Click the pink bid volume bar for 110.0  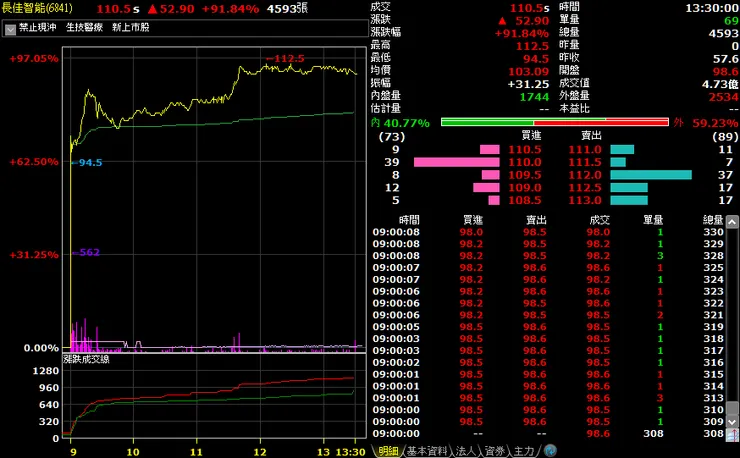pyautogui.click(x=456, y=162)
